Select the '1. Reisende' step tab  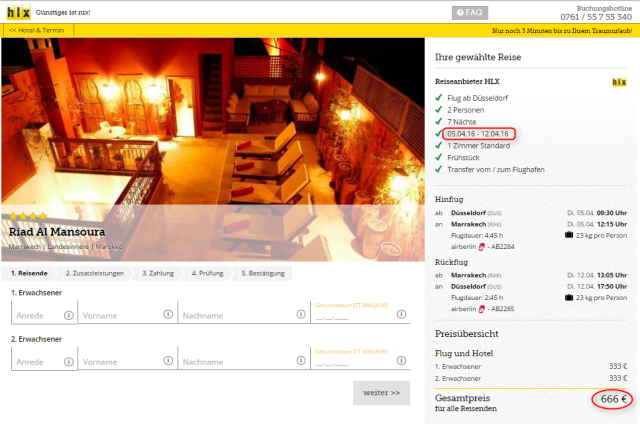pyautogui.click(x=29, y=273)
